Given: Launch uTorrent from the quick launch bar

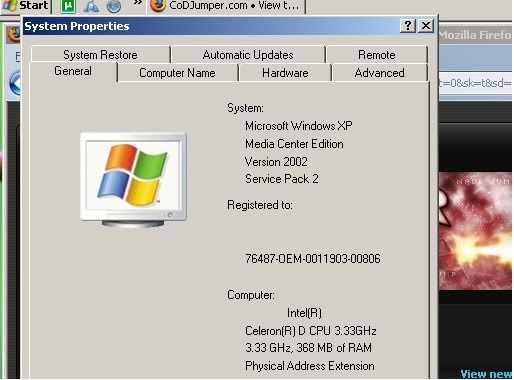Looking at the screenshot, I should click(x=68, y=6).
